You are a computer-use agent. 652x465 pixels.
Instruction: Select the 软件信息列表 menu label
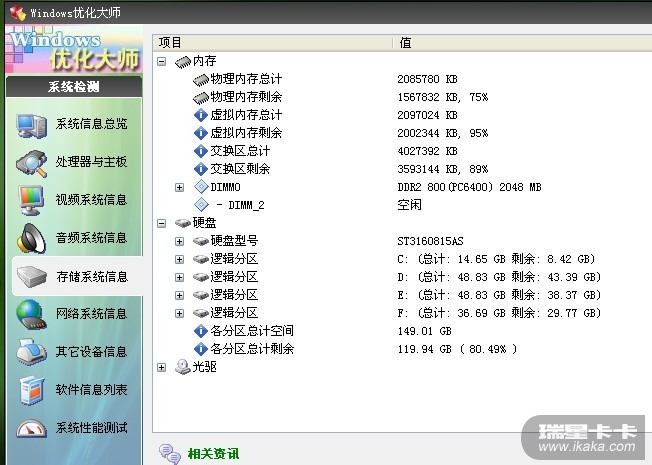[x=91, y=390]
